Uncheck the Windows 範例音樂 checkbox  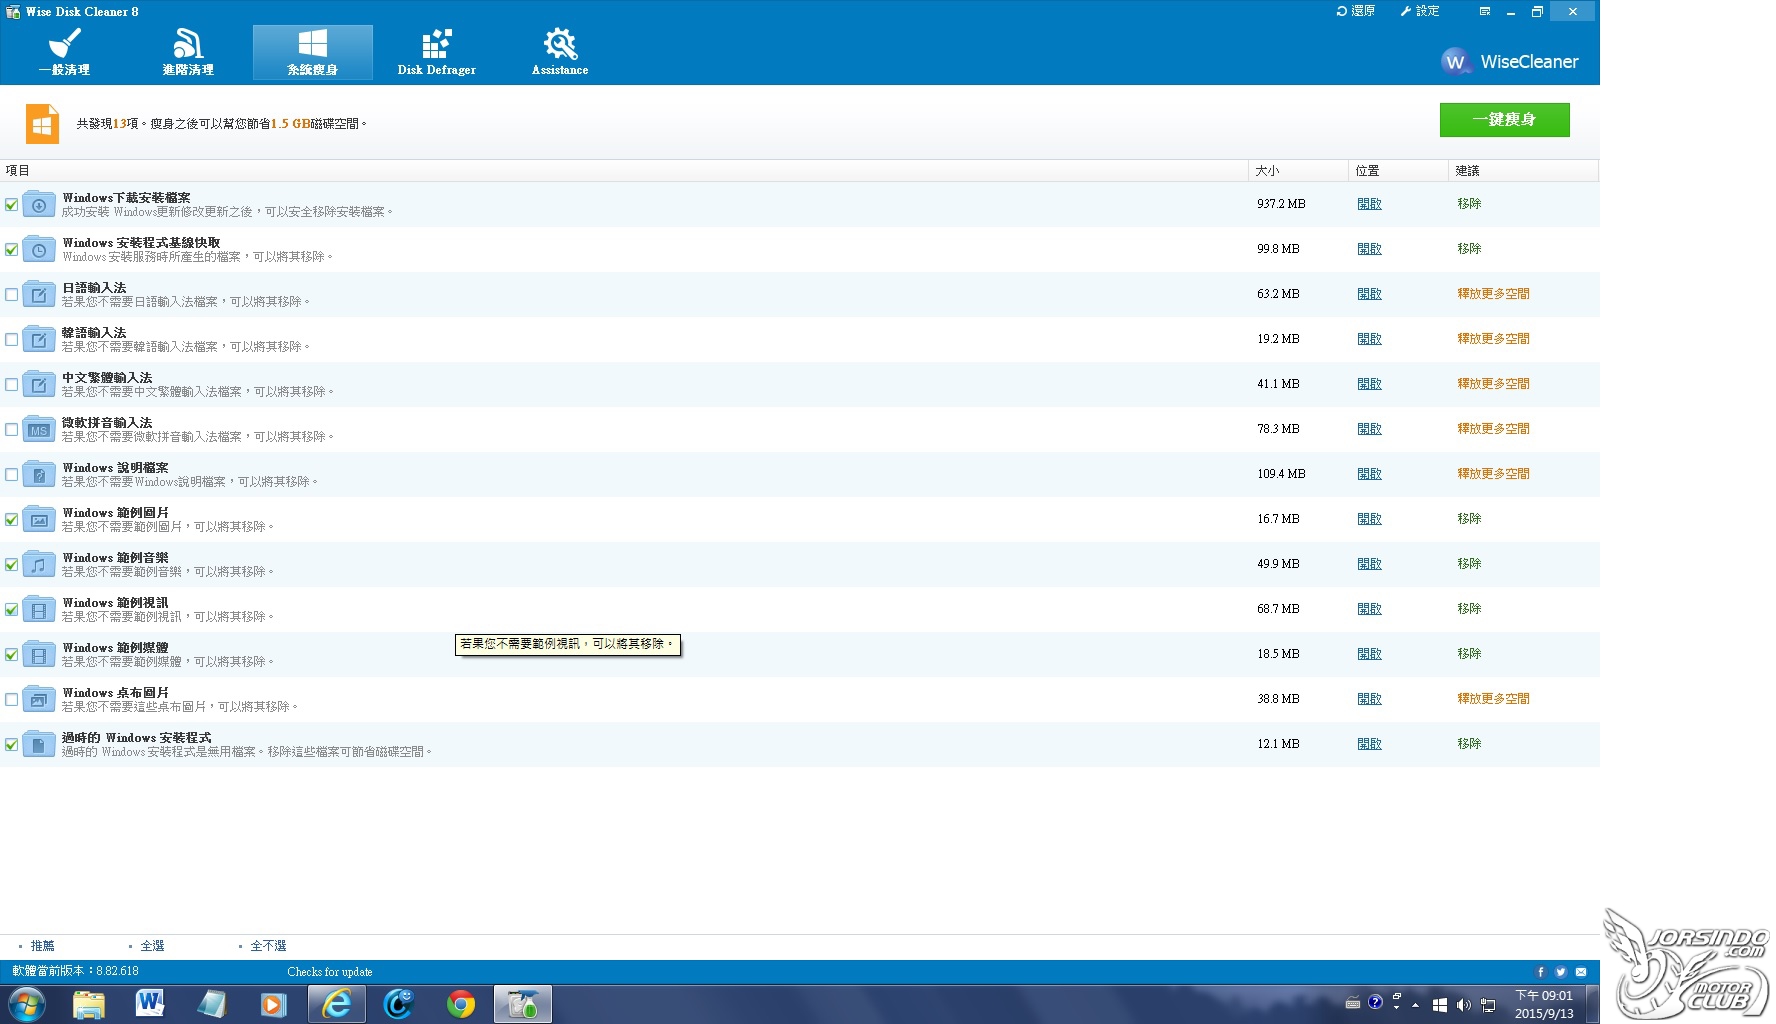click(x=12, y=565)
